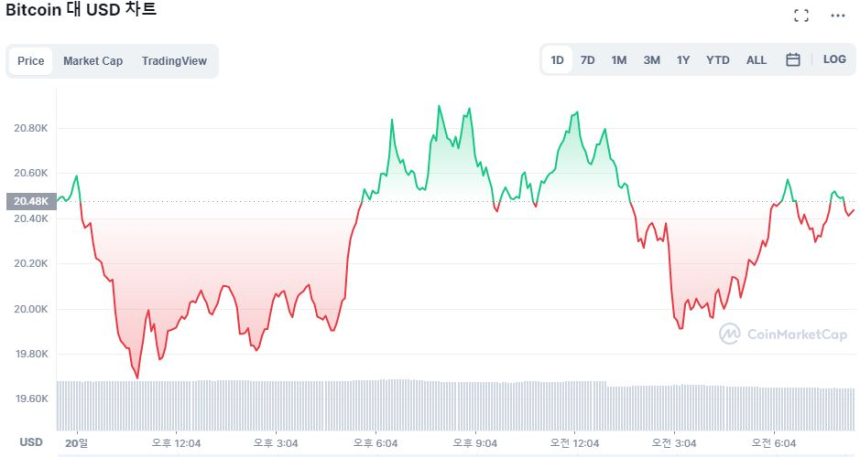Click the CoinMarketCap watermark logo
The height and width of the screenshot is (457, 860).
pyautogui.click(x=784, y=334)
